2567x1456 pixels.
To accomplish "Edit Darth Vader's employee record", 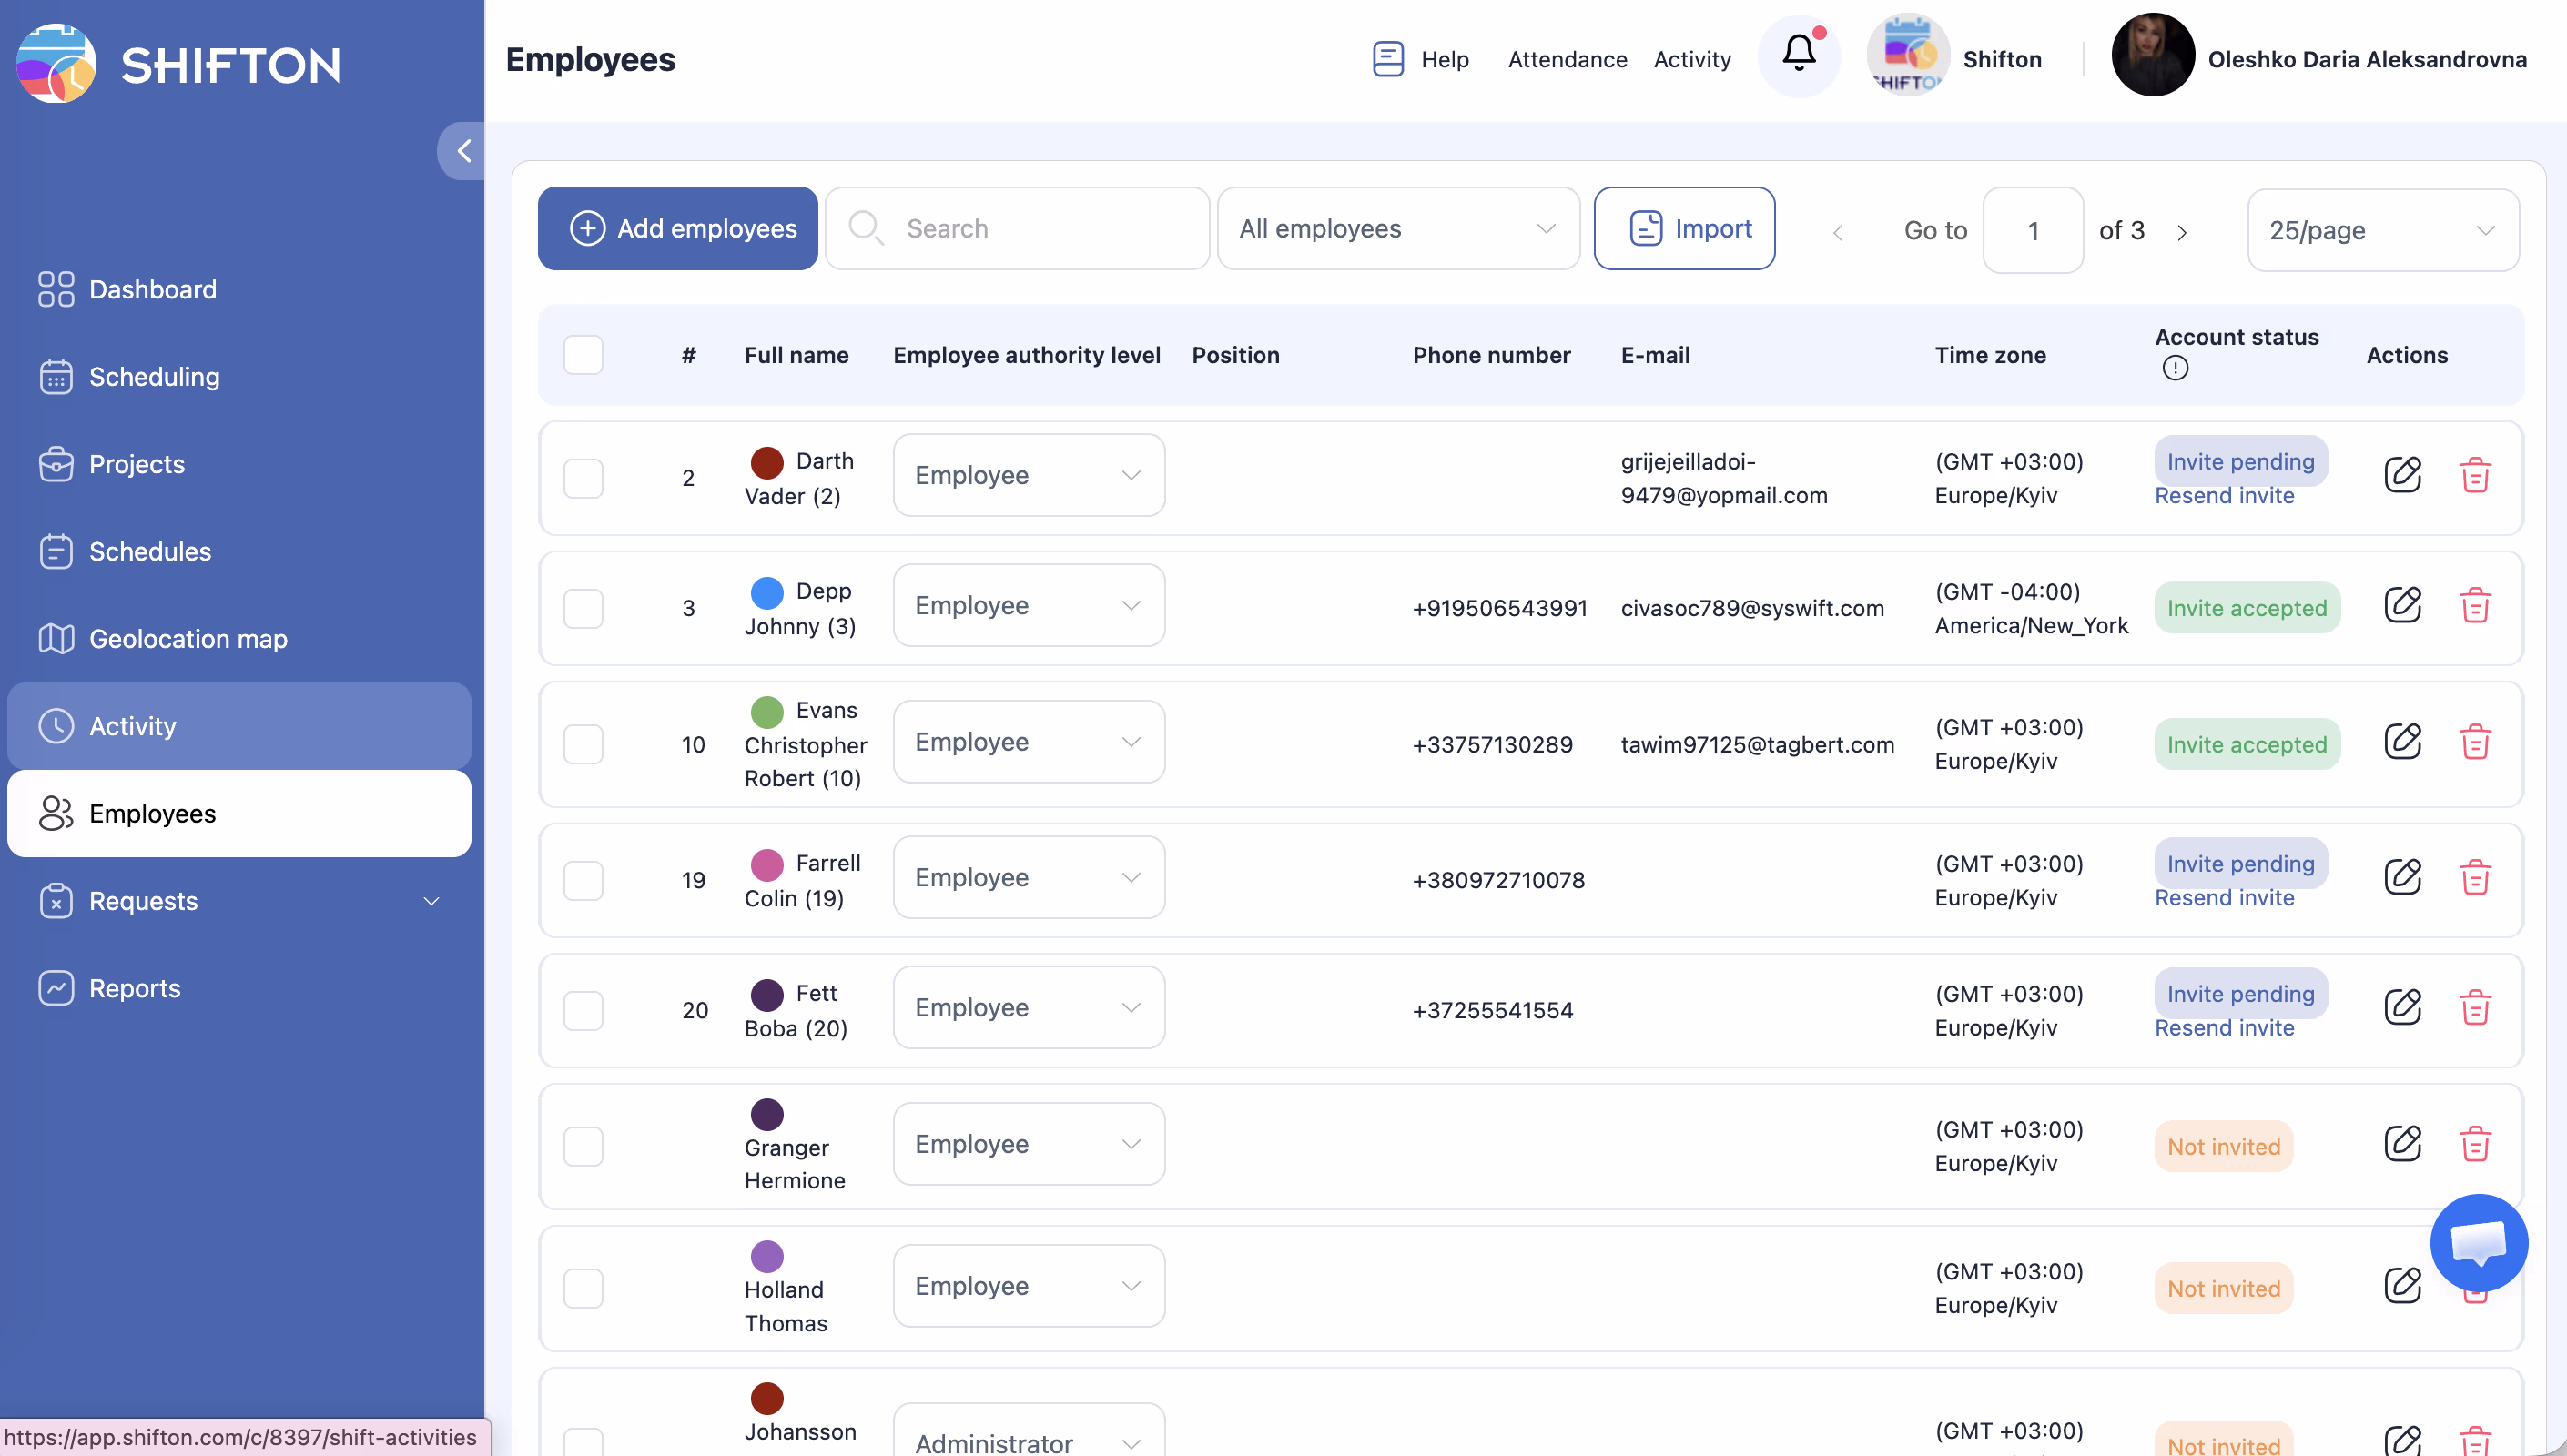I will (x=2402, y=475).
